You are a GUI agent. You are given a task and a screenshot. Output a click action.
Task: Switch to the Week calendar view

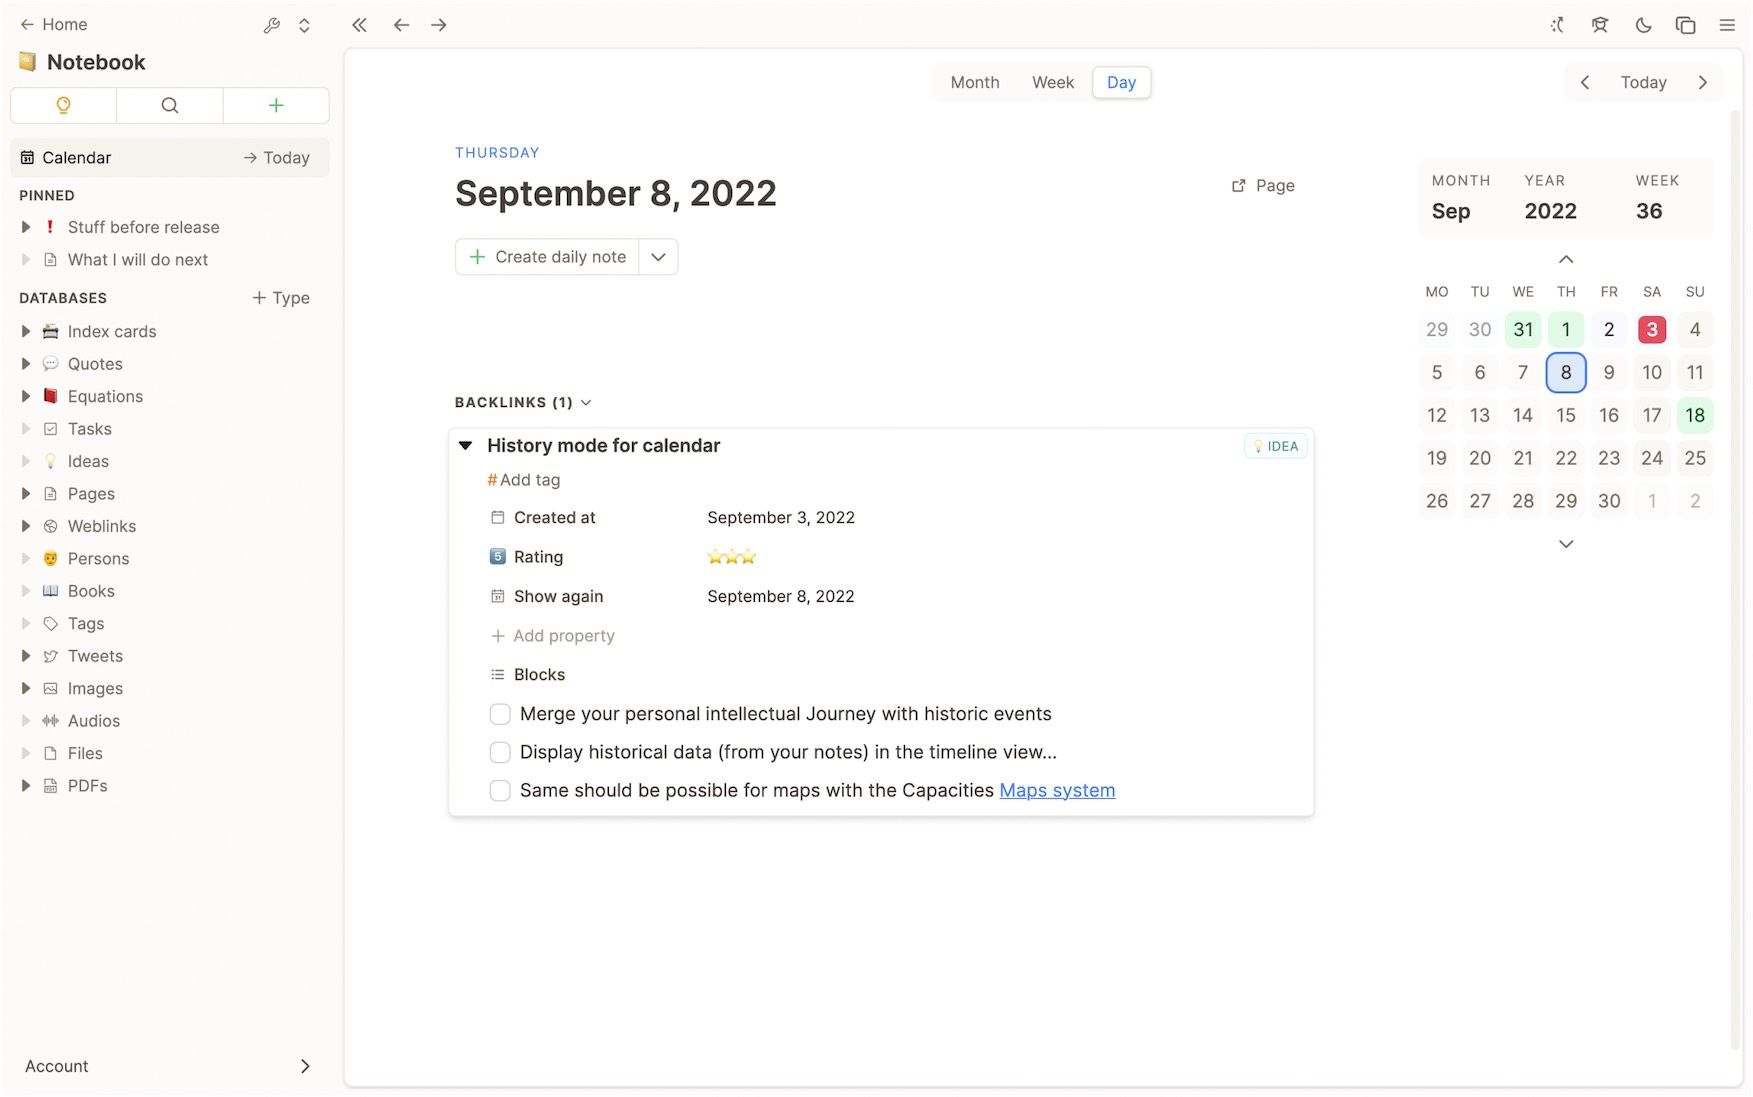click(x=1052, y=82)
